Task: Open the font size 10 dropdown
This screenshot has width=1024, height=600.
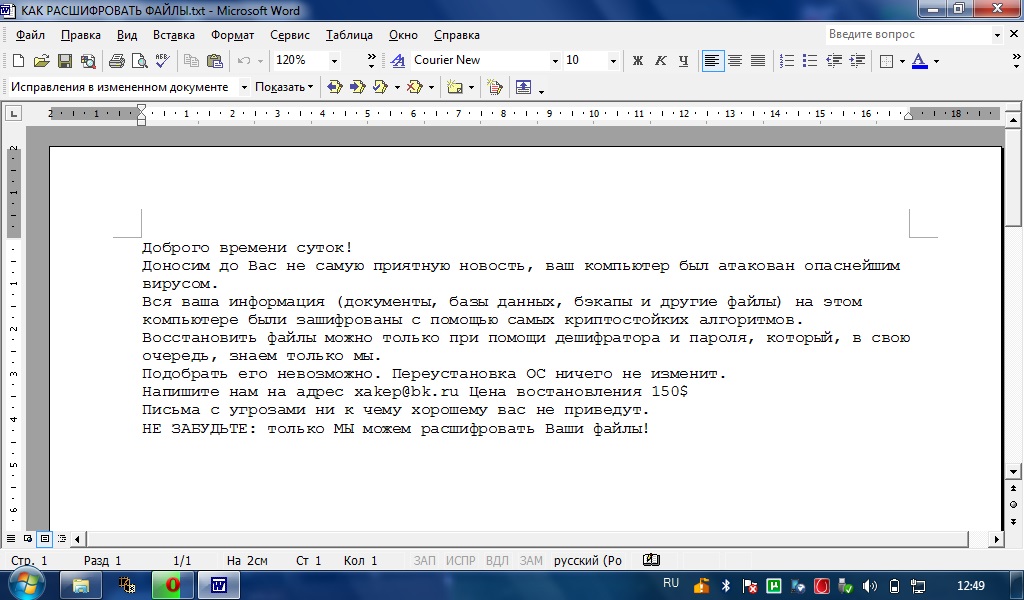Action: click(x=613, y=61)
